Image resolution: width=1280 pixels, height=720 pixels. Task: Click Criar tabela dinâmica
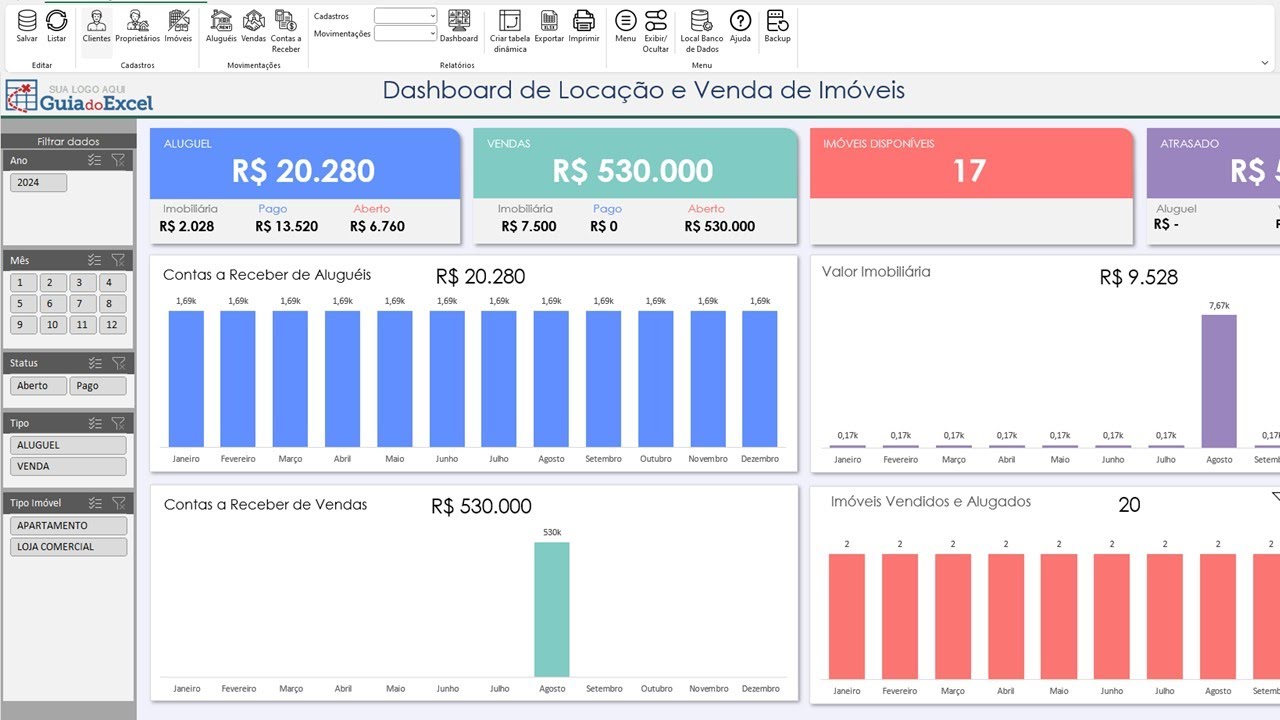pos(510,30)
